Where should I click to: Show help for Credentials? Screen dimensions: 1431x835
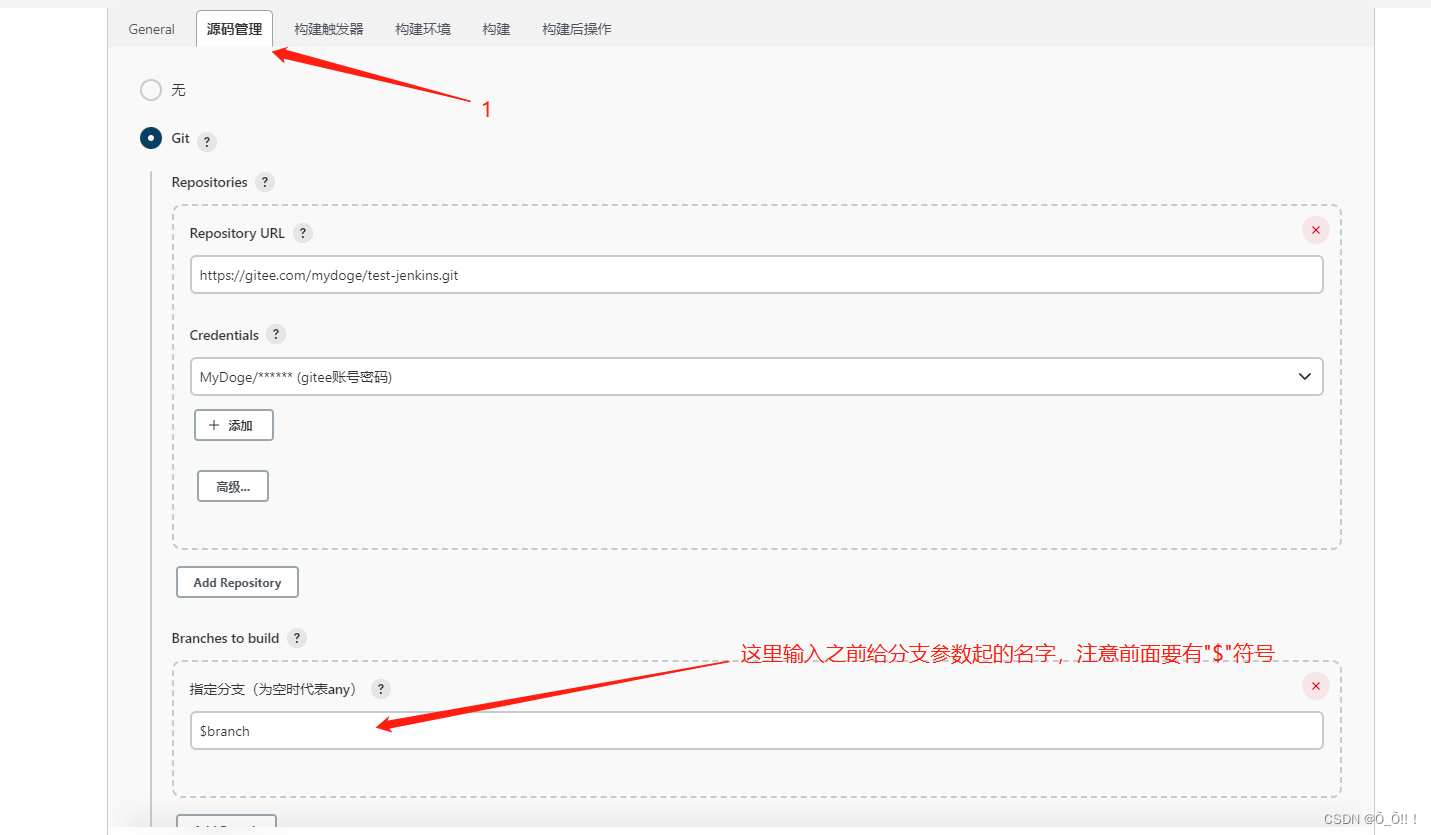click(x=277, y=334)
